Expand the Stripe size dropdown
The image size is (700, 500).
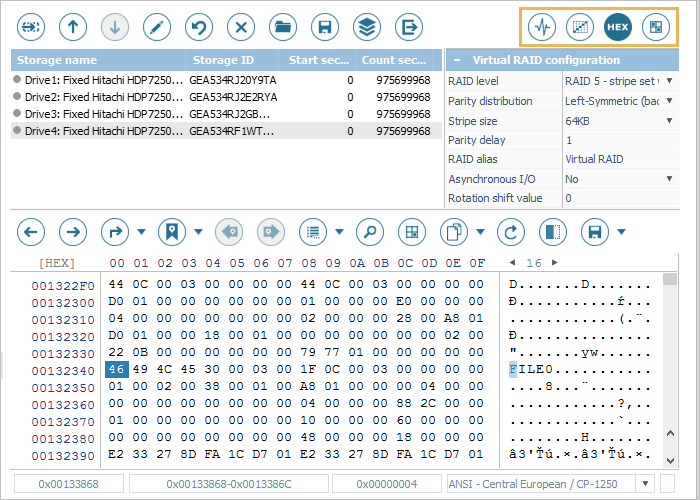tap(668, 120)
